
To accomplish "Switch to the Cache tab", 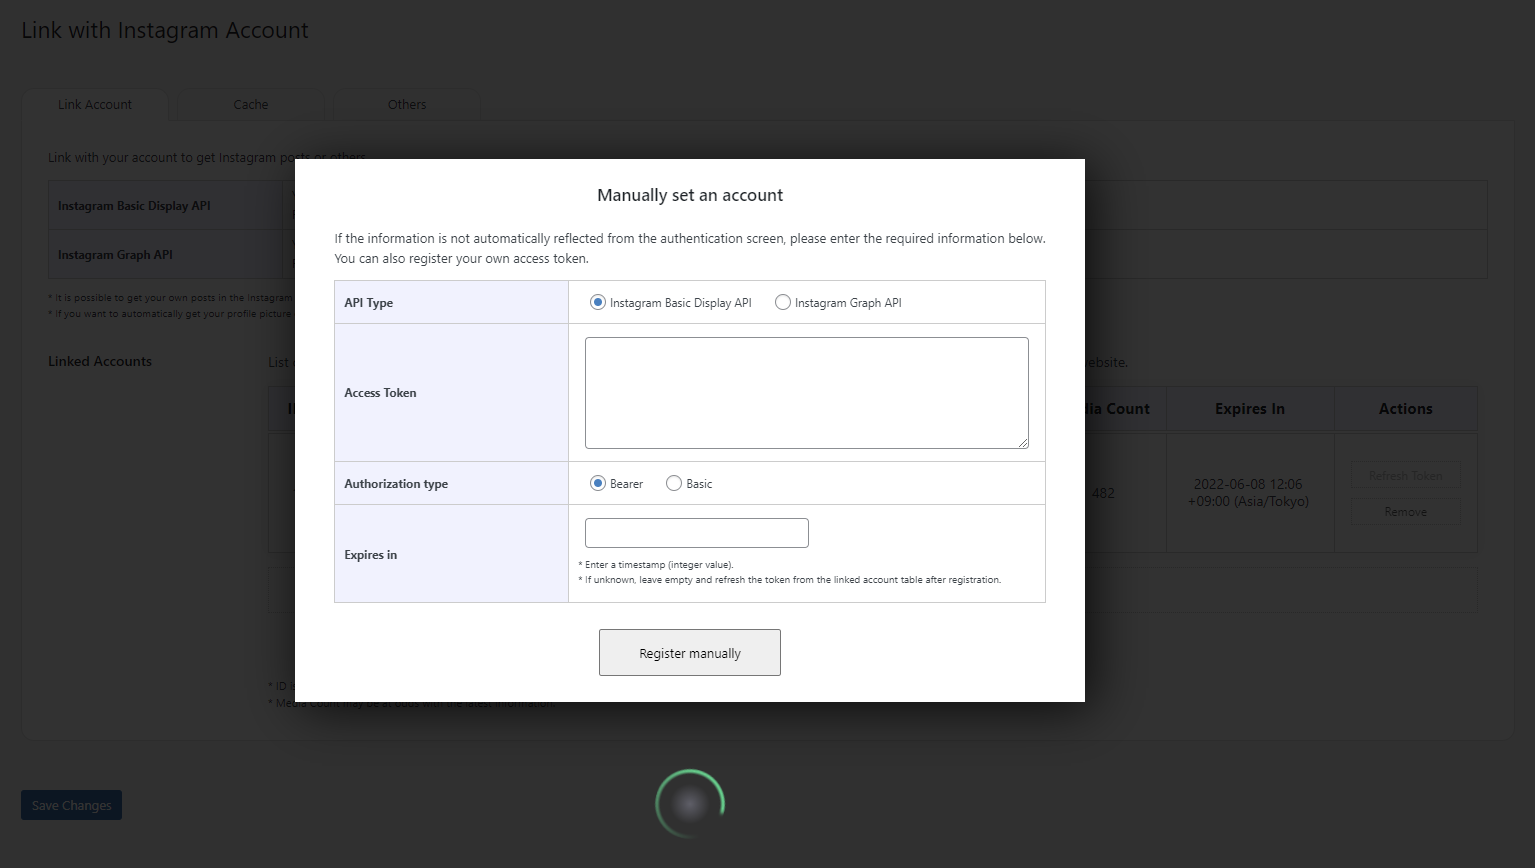I will (251, 105).
